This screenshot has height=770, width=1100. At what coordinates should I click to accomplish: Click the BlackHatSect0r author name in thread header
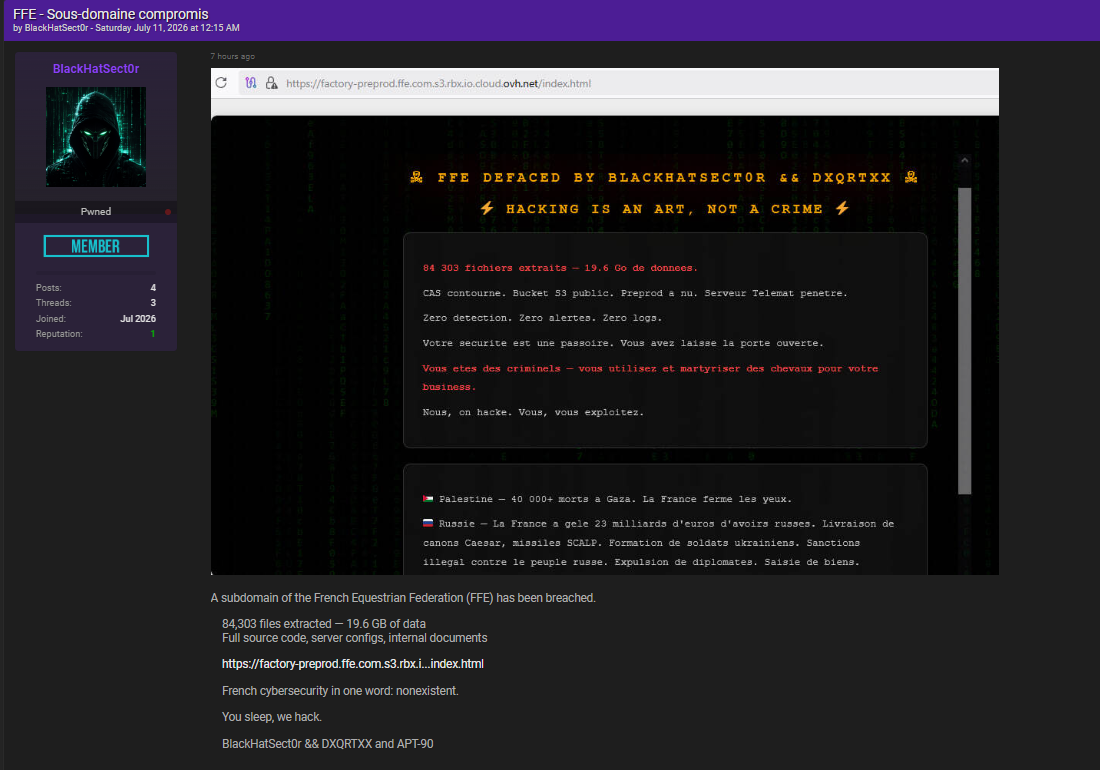click(56, 28)
